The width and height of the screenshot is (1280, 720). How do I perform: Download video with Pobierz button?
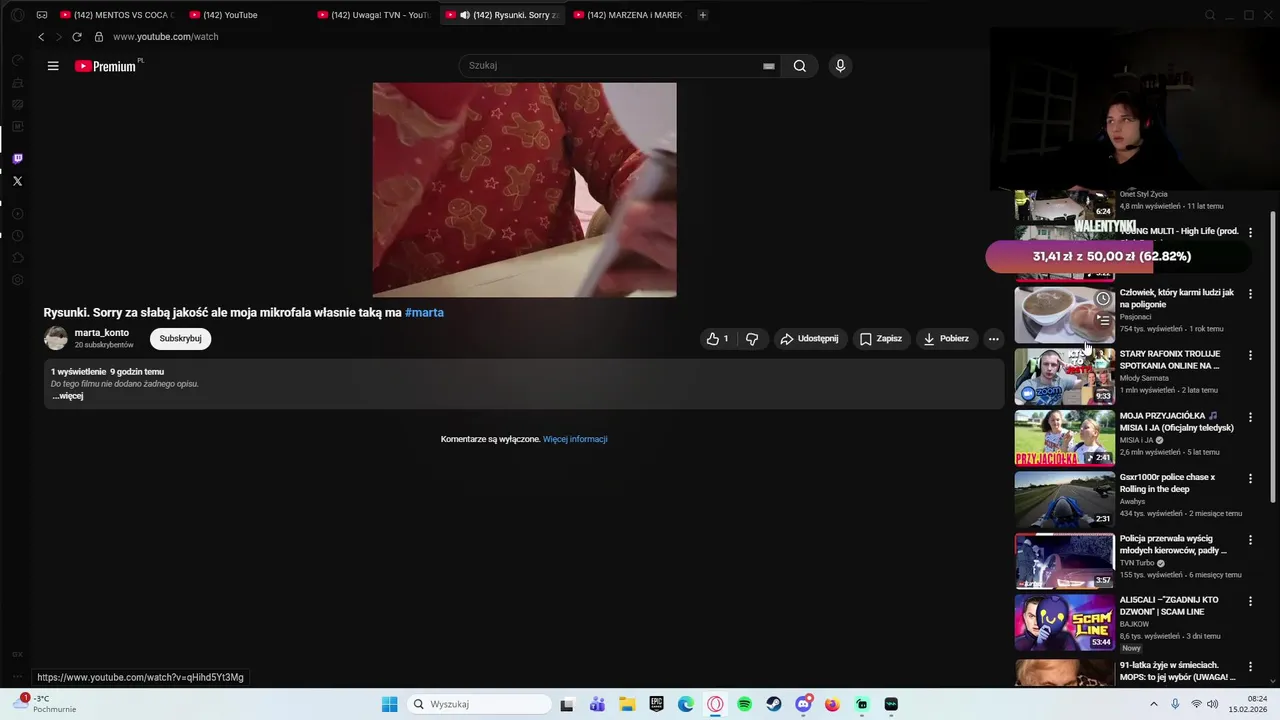click(946, 339)
